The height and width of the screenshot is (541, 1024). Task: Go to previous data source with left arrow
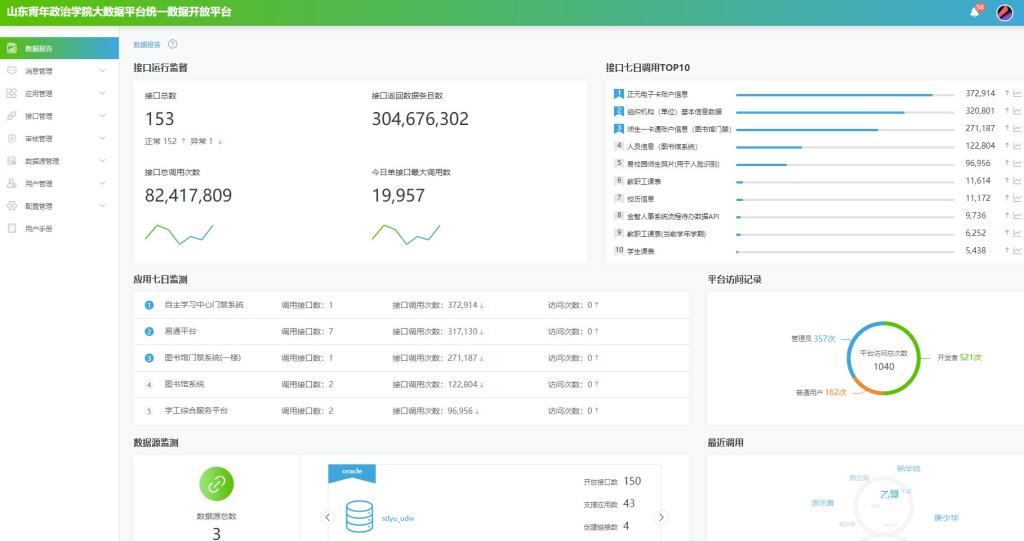[x=326, y=517]
